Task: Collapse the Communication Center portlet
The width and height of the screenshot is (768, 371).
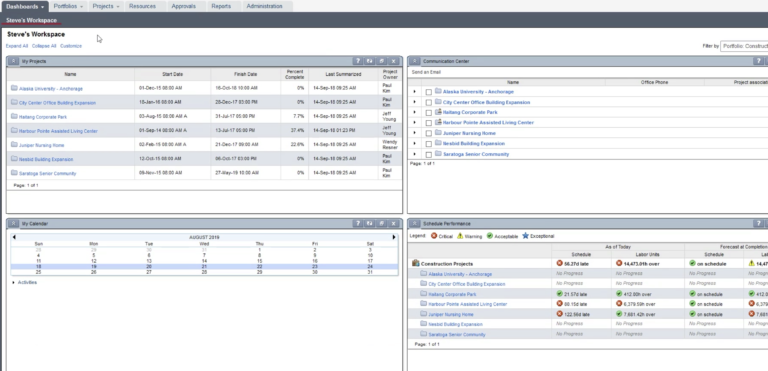Action: (x=415, y=61)
